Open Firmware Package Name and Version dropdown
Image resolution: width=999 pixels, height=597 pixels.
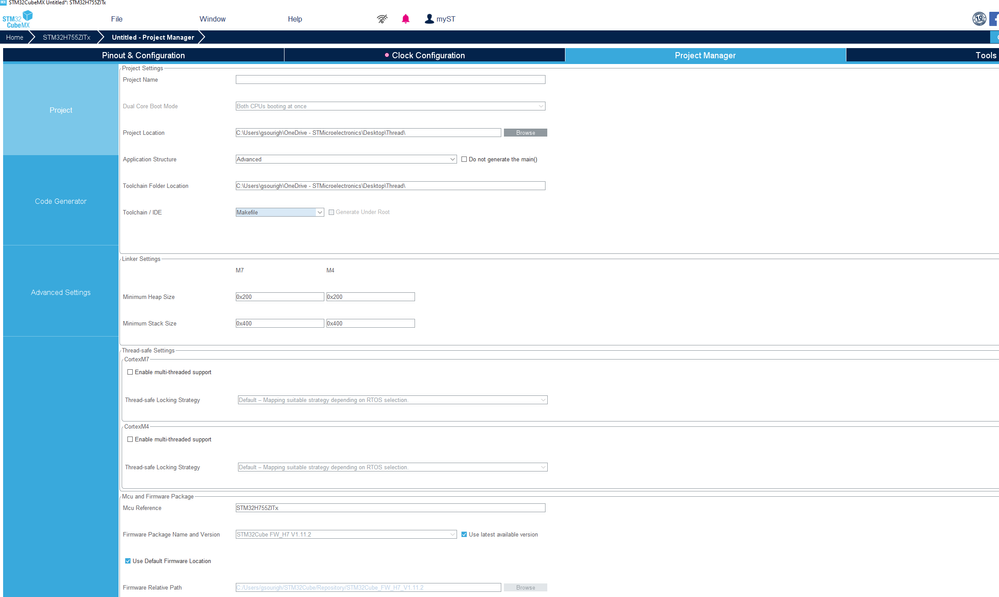coord(346,535)
